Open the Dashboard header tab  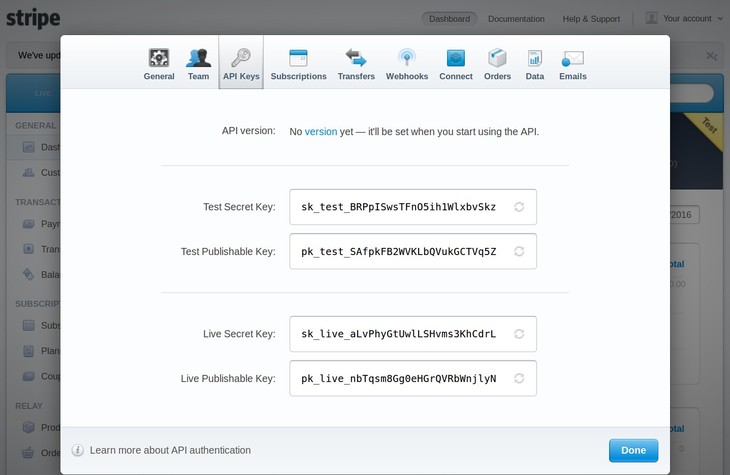point(449,19)
